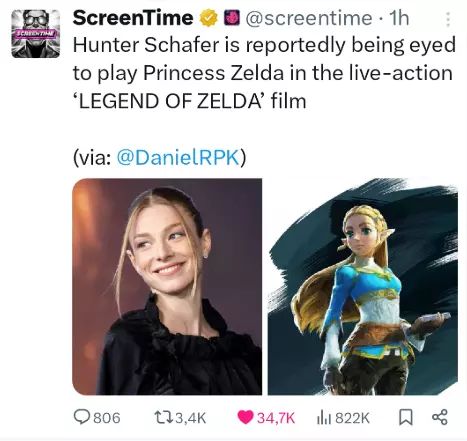
Task: View post analytics bar chart icon
Action: click(x=324, y=417)
